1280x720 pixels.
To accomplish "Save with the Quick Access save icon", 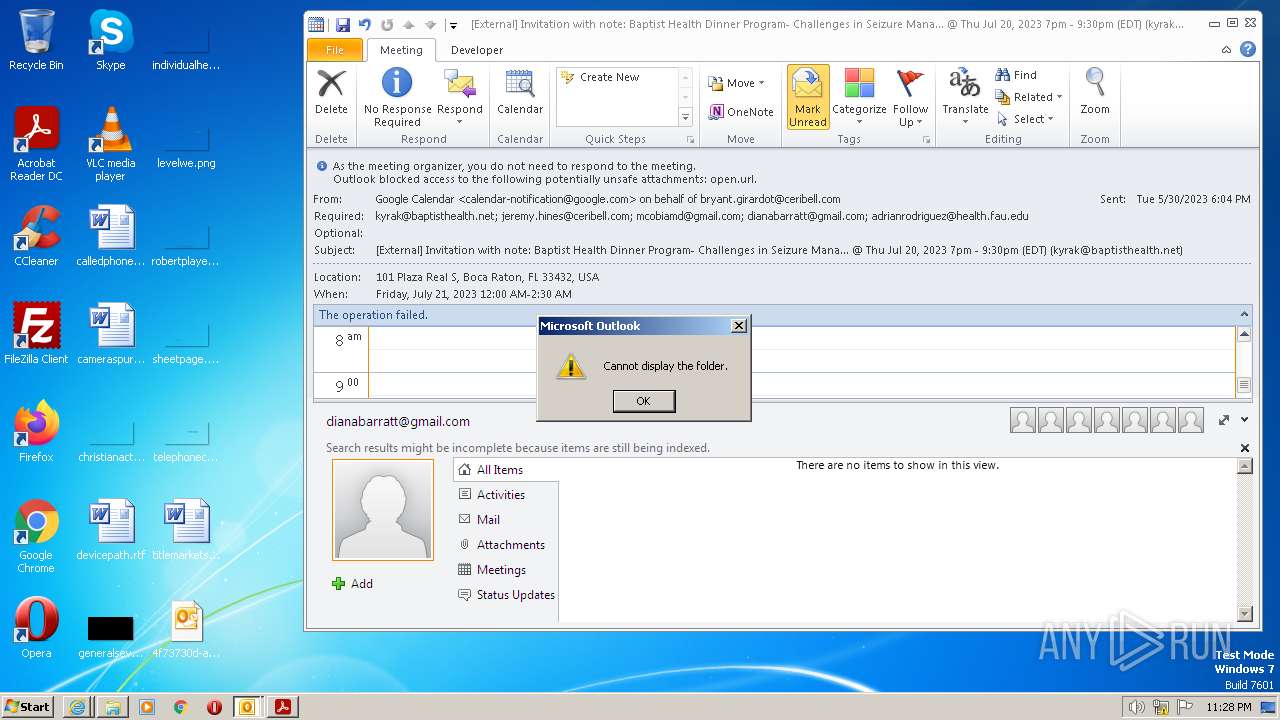I will point(343,25).
